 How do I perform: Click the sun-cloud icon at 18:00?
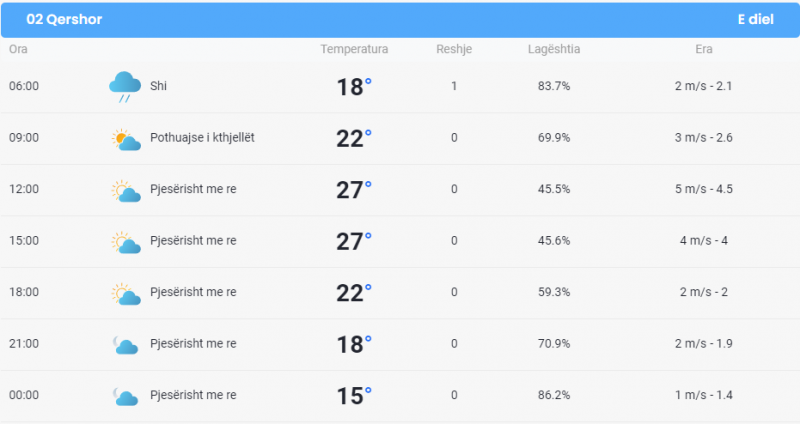pos(126,294)
